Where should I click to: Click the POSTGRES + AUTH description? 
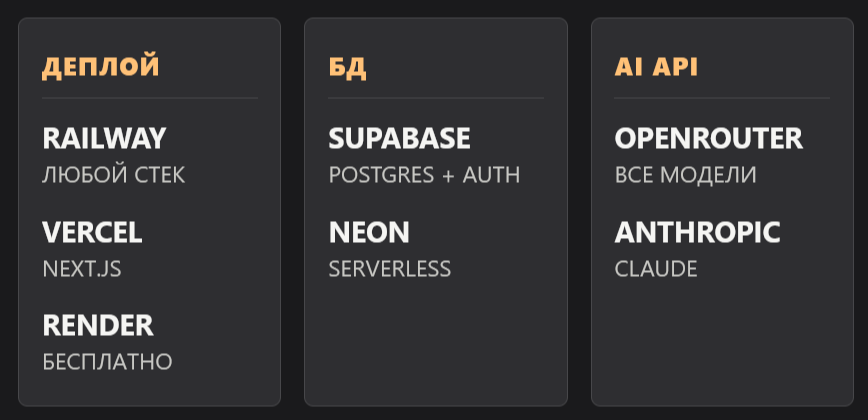pos(424,175)
